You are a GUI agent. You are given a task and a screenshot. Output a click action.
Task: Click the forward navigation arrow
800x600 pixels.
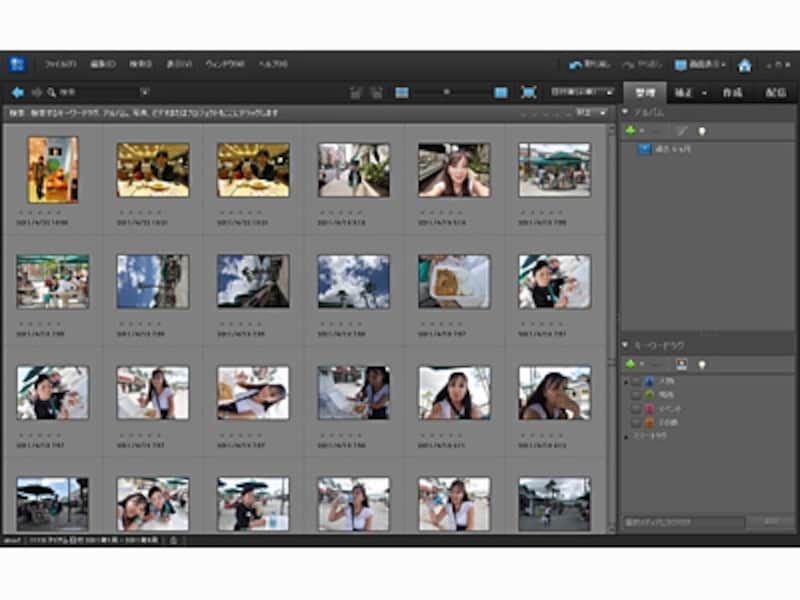tap(37, 92)
